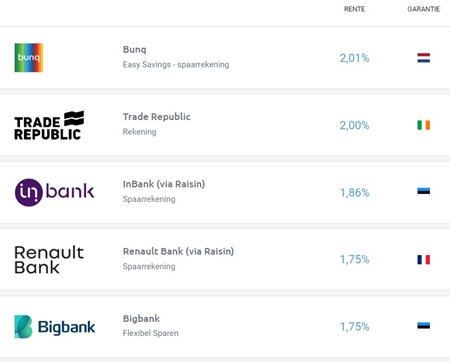Screen dimensions: 450x362
Task: Select the InBank purple logo
Action: (54, 192)
